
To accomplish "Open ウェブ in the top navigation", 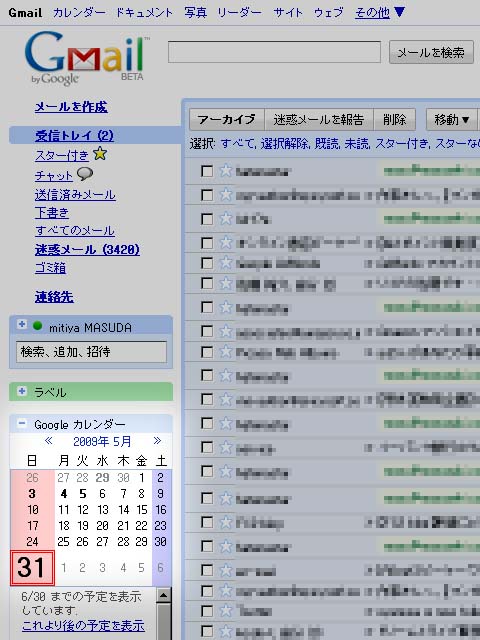I will (x=329, y=13).
